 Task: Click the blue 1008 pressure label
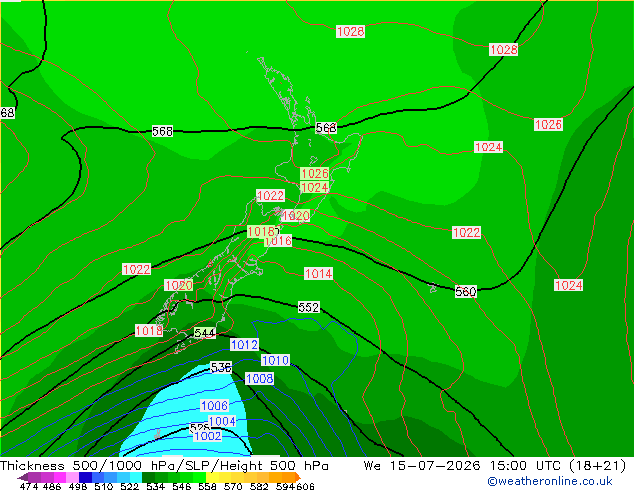click(x=260, y=379)
